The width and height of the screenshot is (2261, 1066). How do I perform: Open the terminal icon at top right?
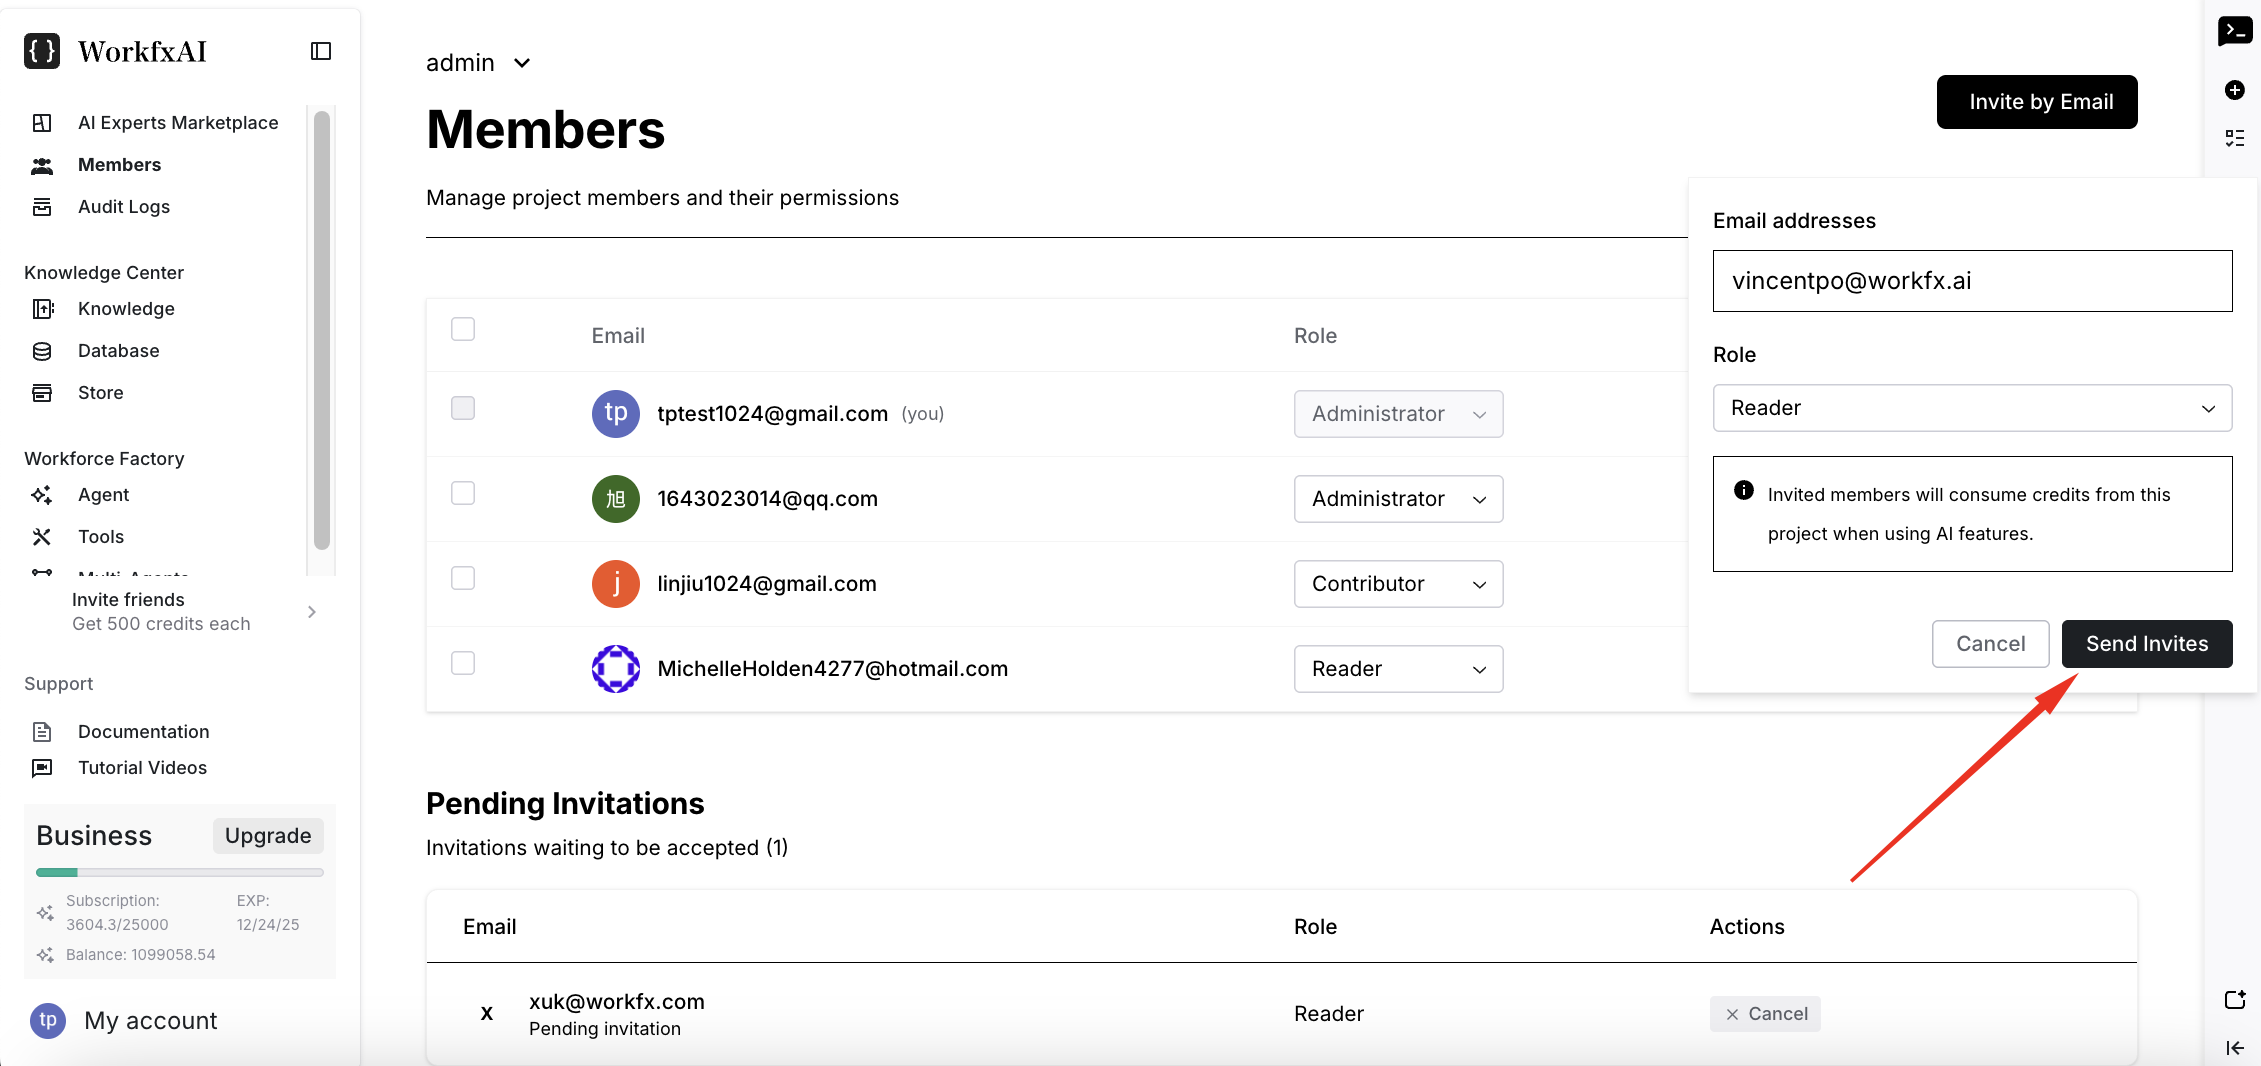2234,31
